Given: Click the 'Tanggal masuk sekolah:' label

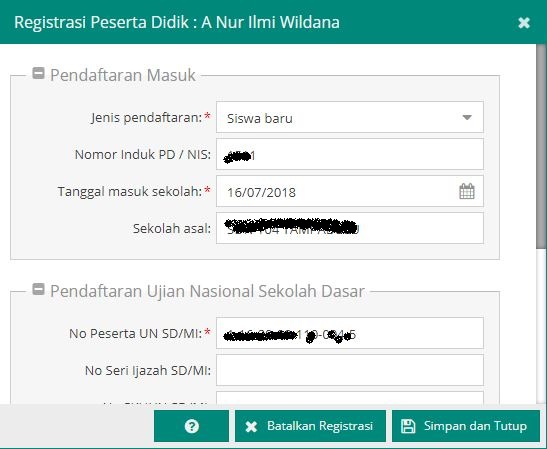Looking at the screenshot, I should tap(130, 192).
